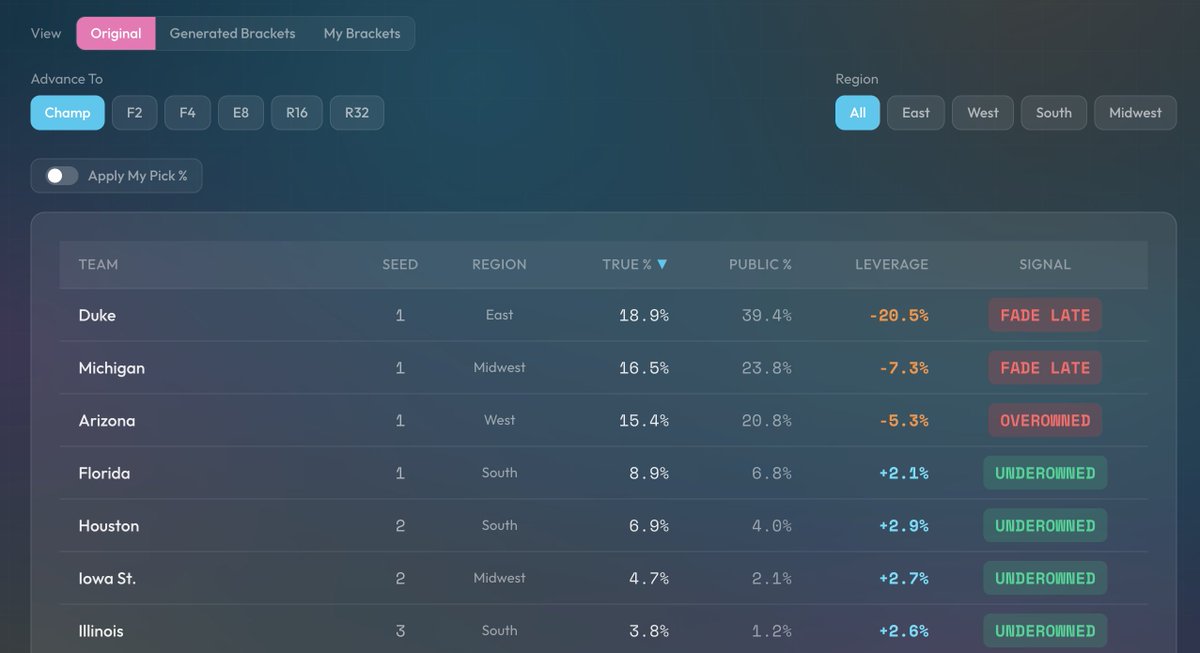Image resolution: width=1200 pixels, height=653 pixels.
Task: Click Illinois's +2.6% leverage value
Action: pyautogui.click(x=903, y=631)
